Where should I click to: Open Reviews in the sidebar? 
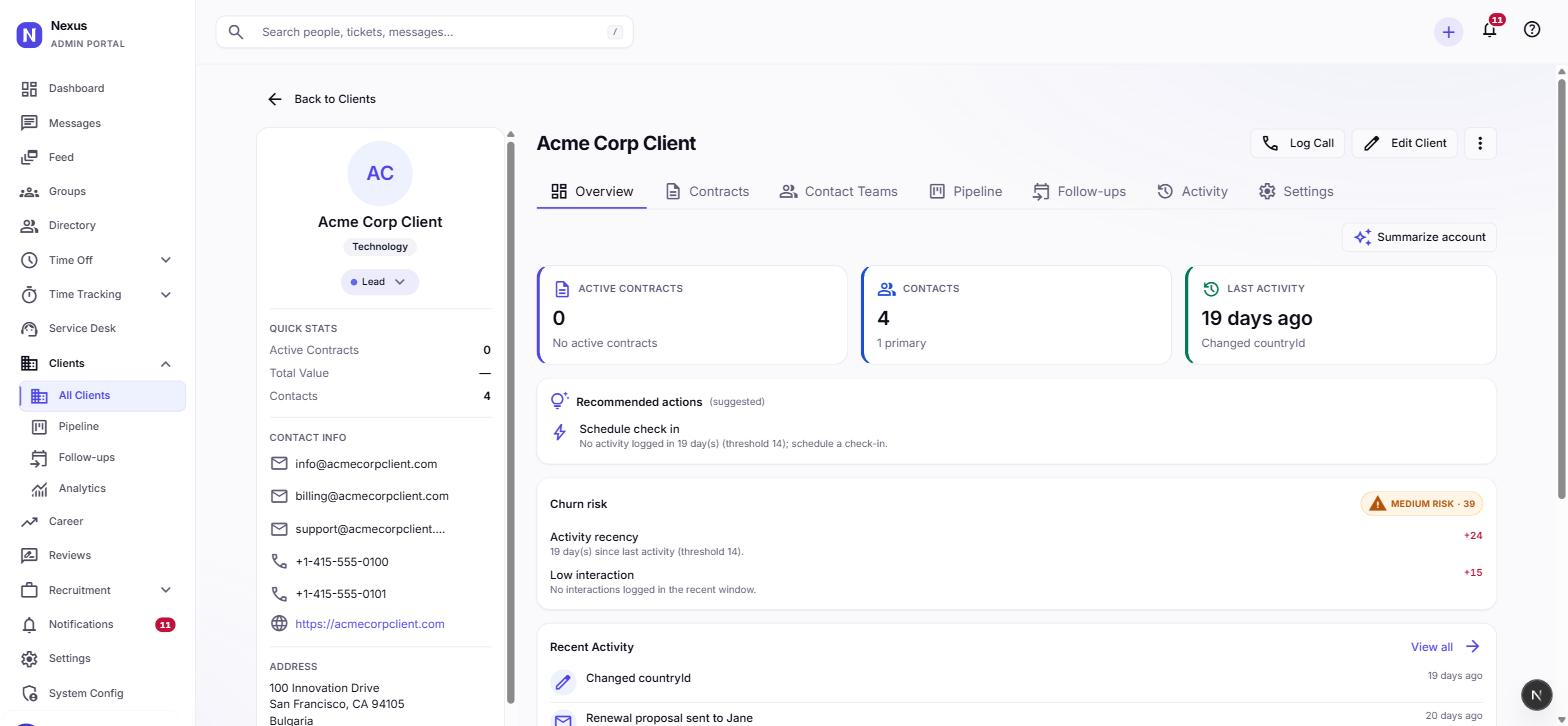[98, 555]
